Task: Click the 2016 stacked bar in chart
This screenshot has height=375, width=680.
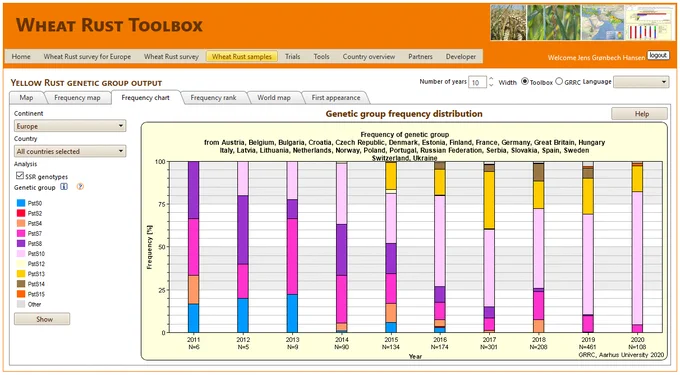Action: 440,247
